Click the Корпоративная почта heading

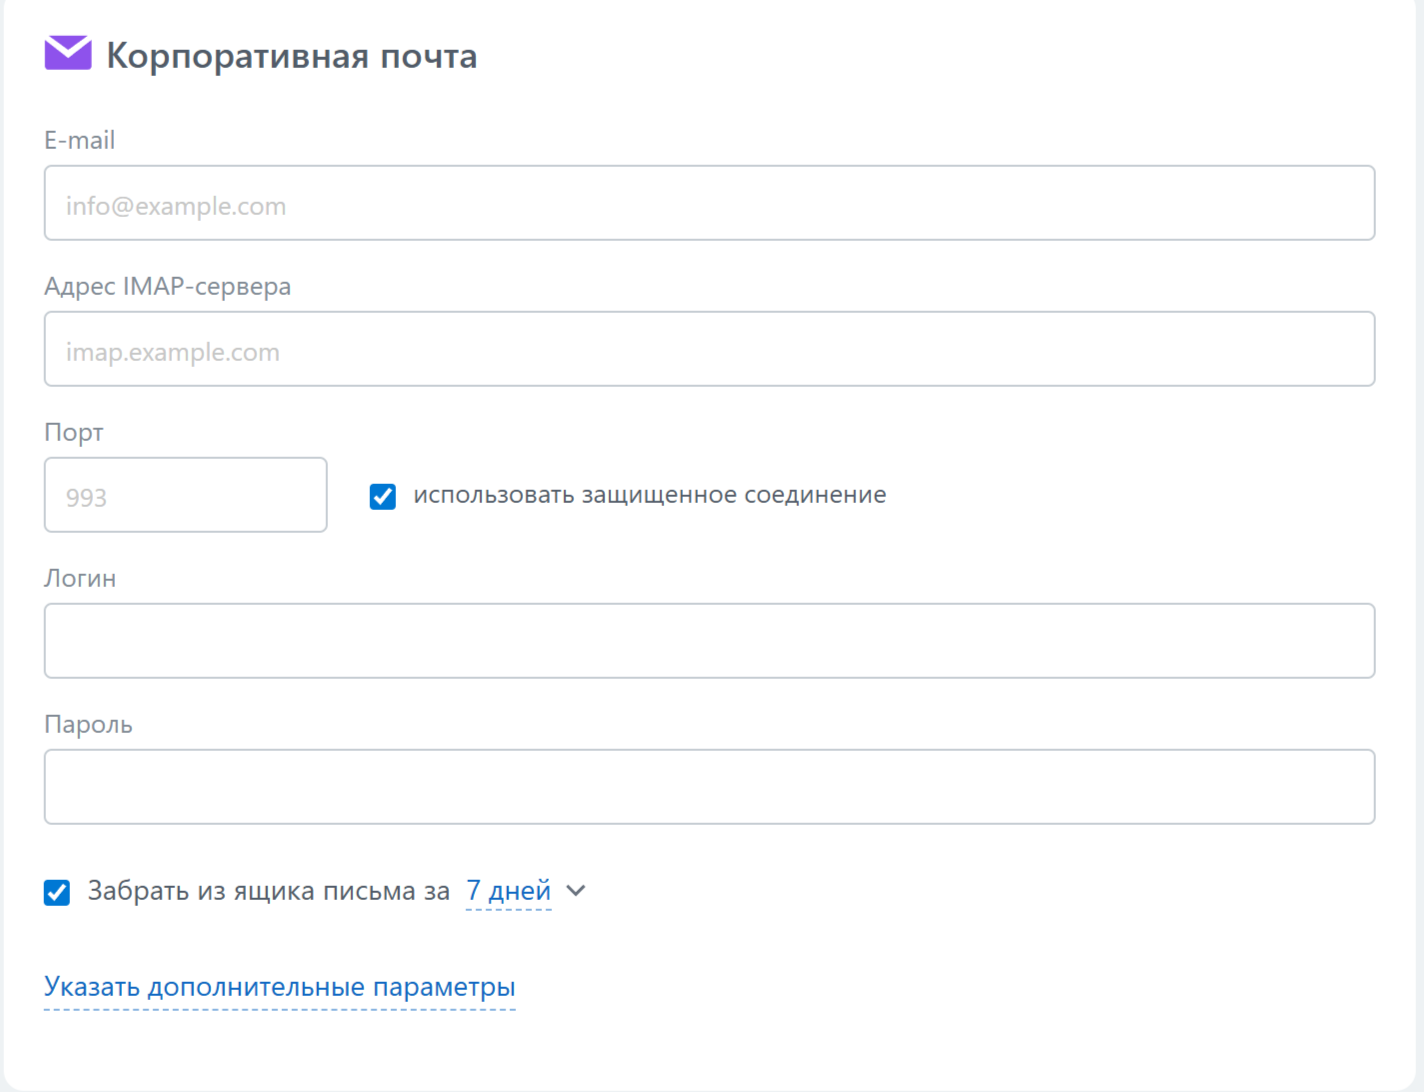[291, 56]
